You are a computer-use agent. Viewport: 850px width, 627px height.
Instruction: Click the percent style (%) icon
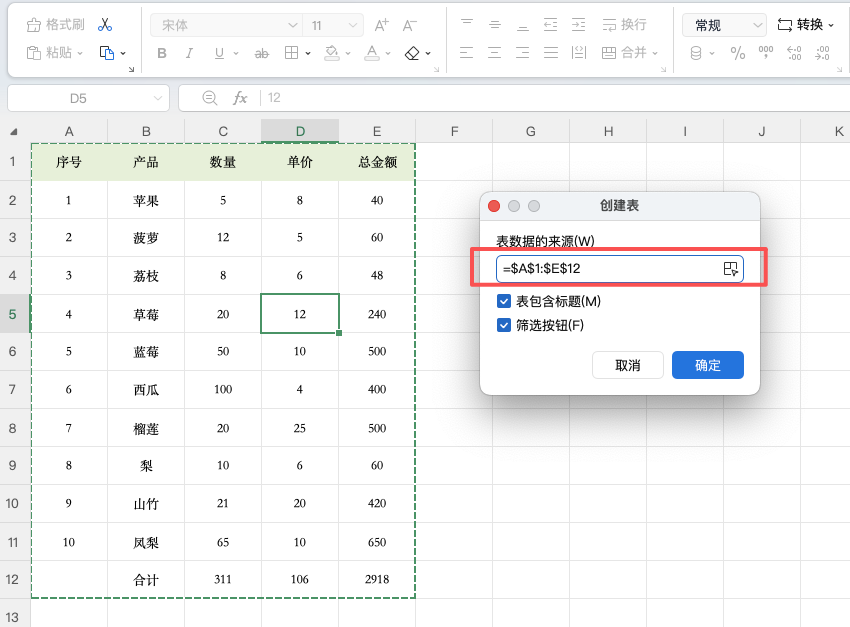[x=737, y=53]
